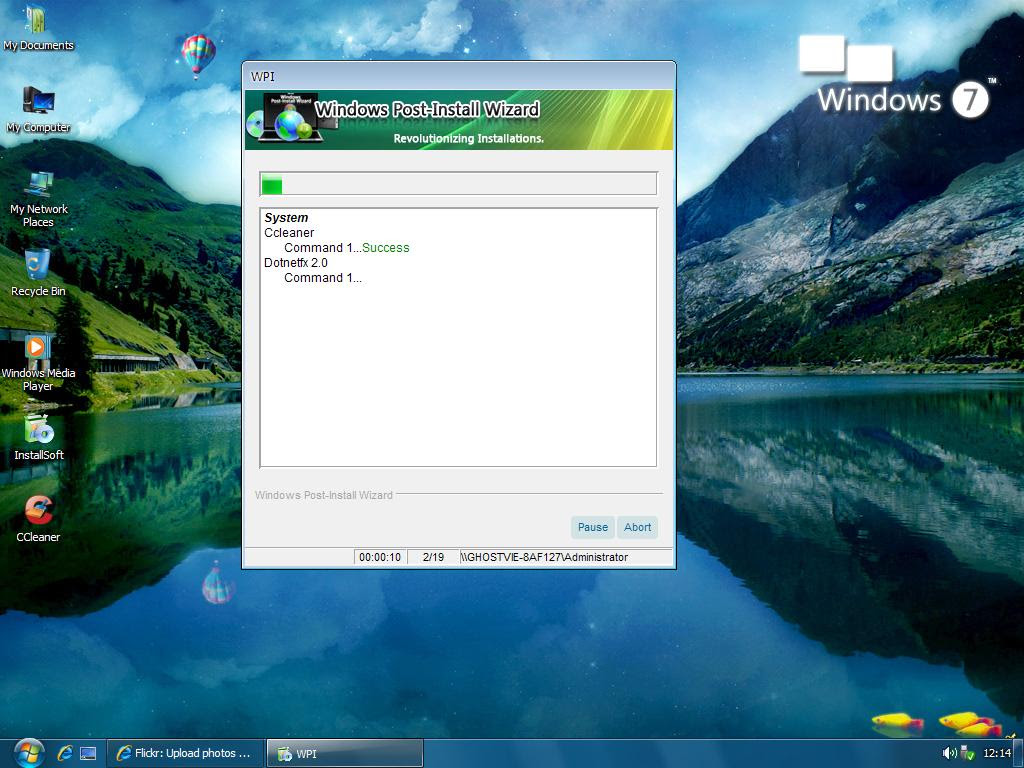Select the CCleaner desktop icon
The image size is (1024, 768).
[x=38, y=519]
